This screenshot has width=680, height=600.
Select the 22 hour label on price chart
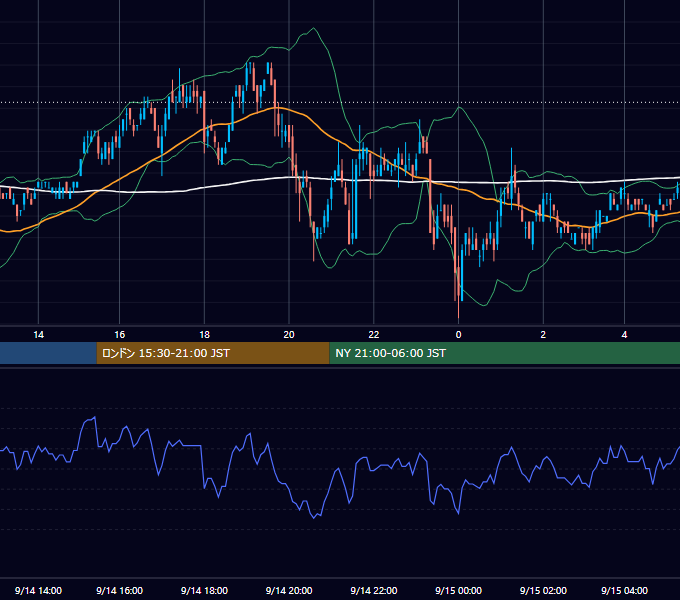374,335
